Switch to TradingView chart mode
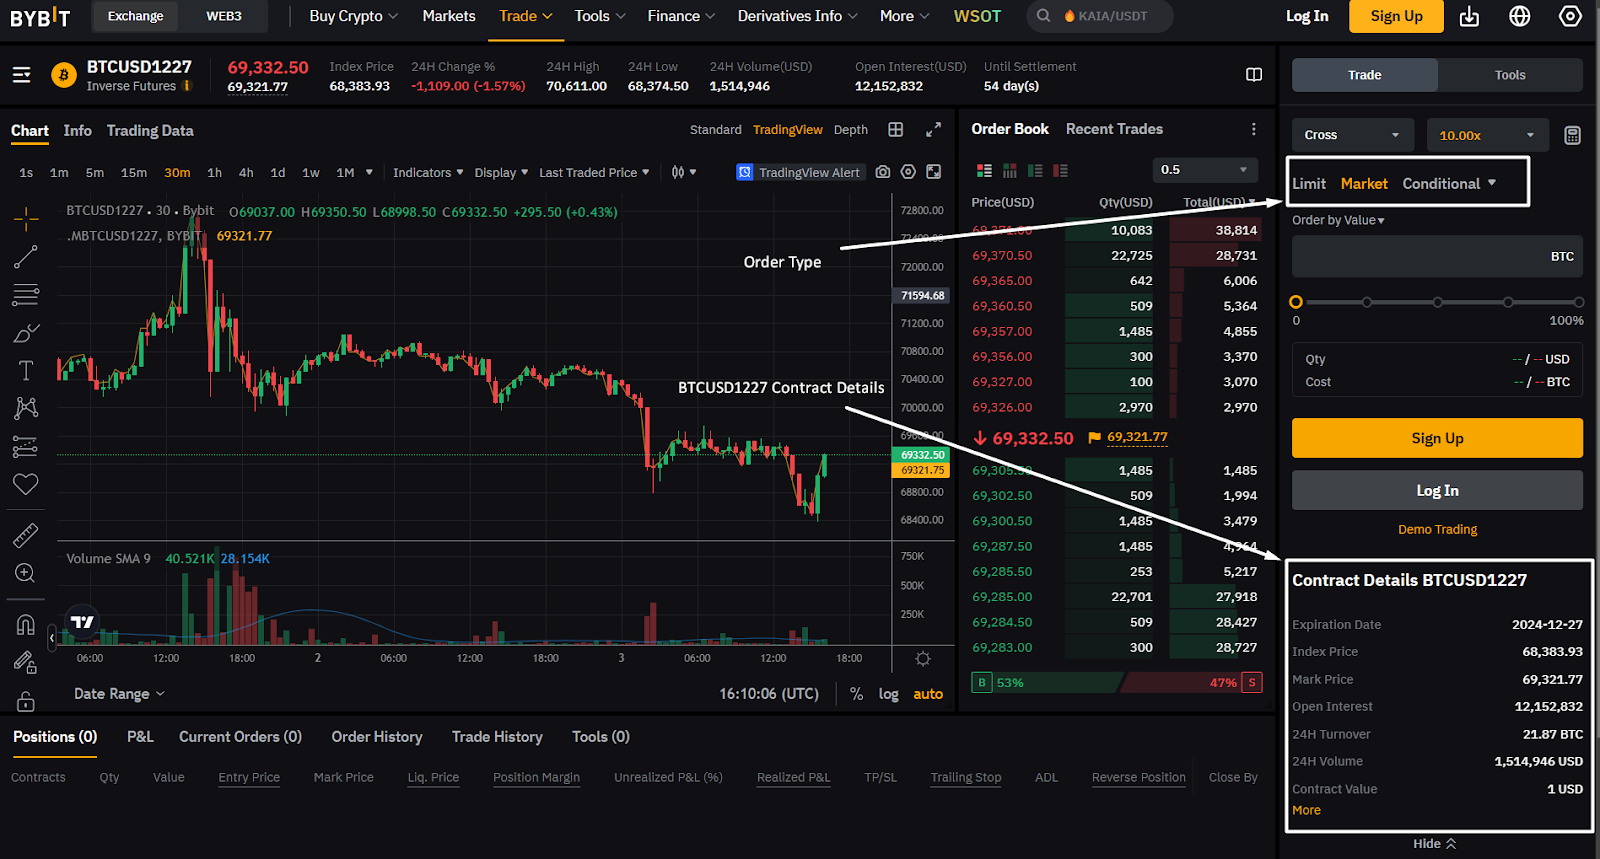 [x=788, y=130]
